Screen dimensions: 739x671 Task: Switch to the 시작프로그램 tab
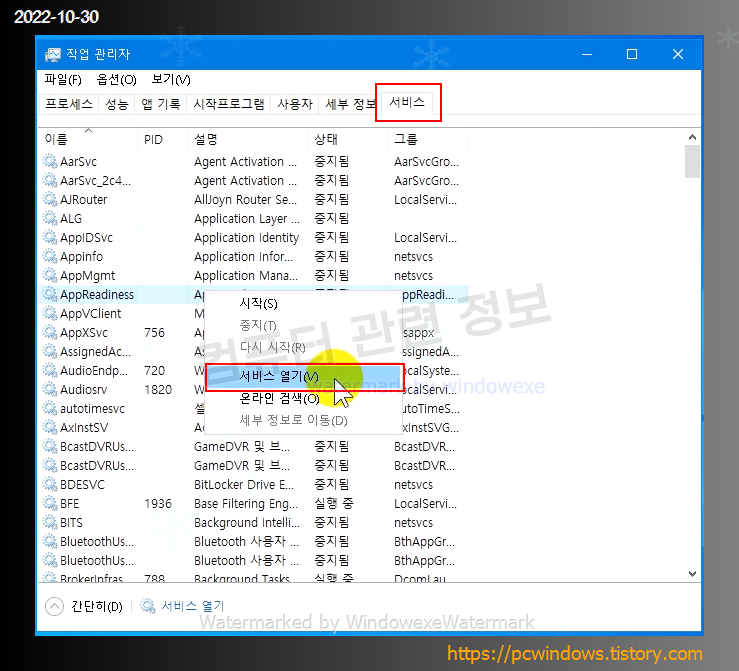click(x=229, y=104)
